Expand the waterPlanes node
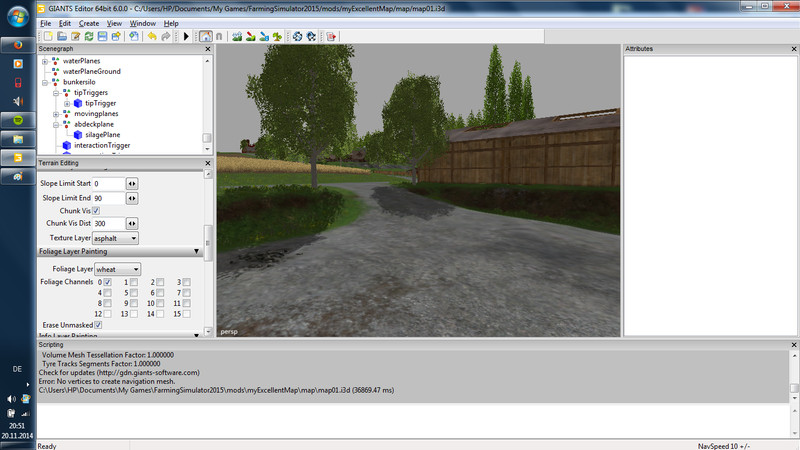800x450 pixels. point(45,61)
